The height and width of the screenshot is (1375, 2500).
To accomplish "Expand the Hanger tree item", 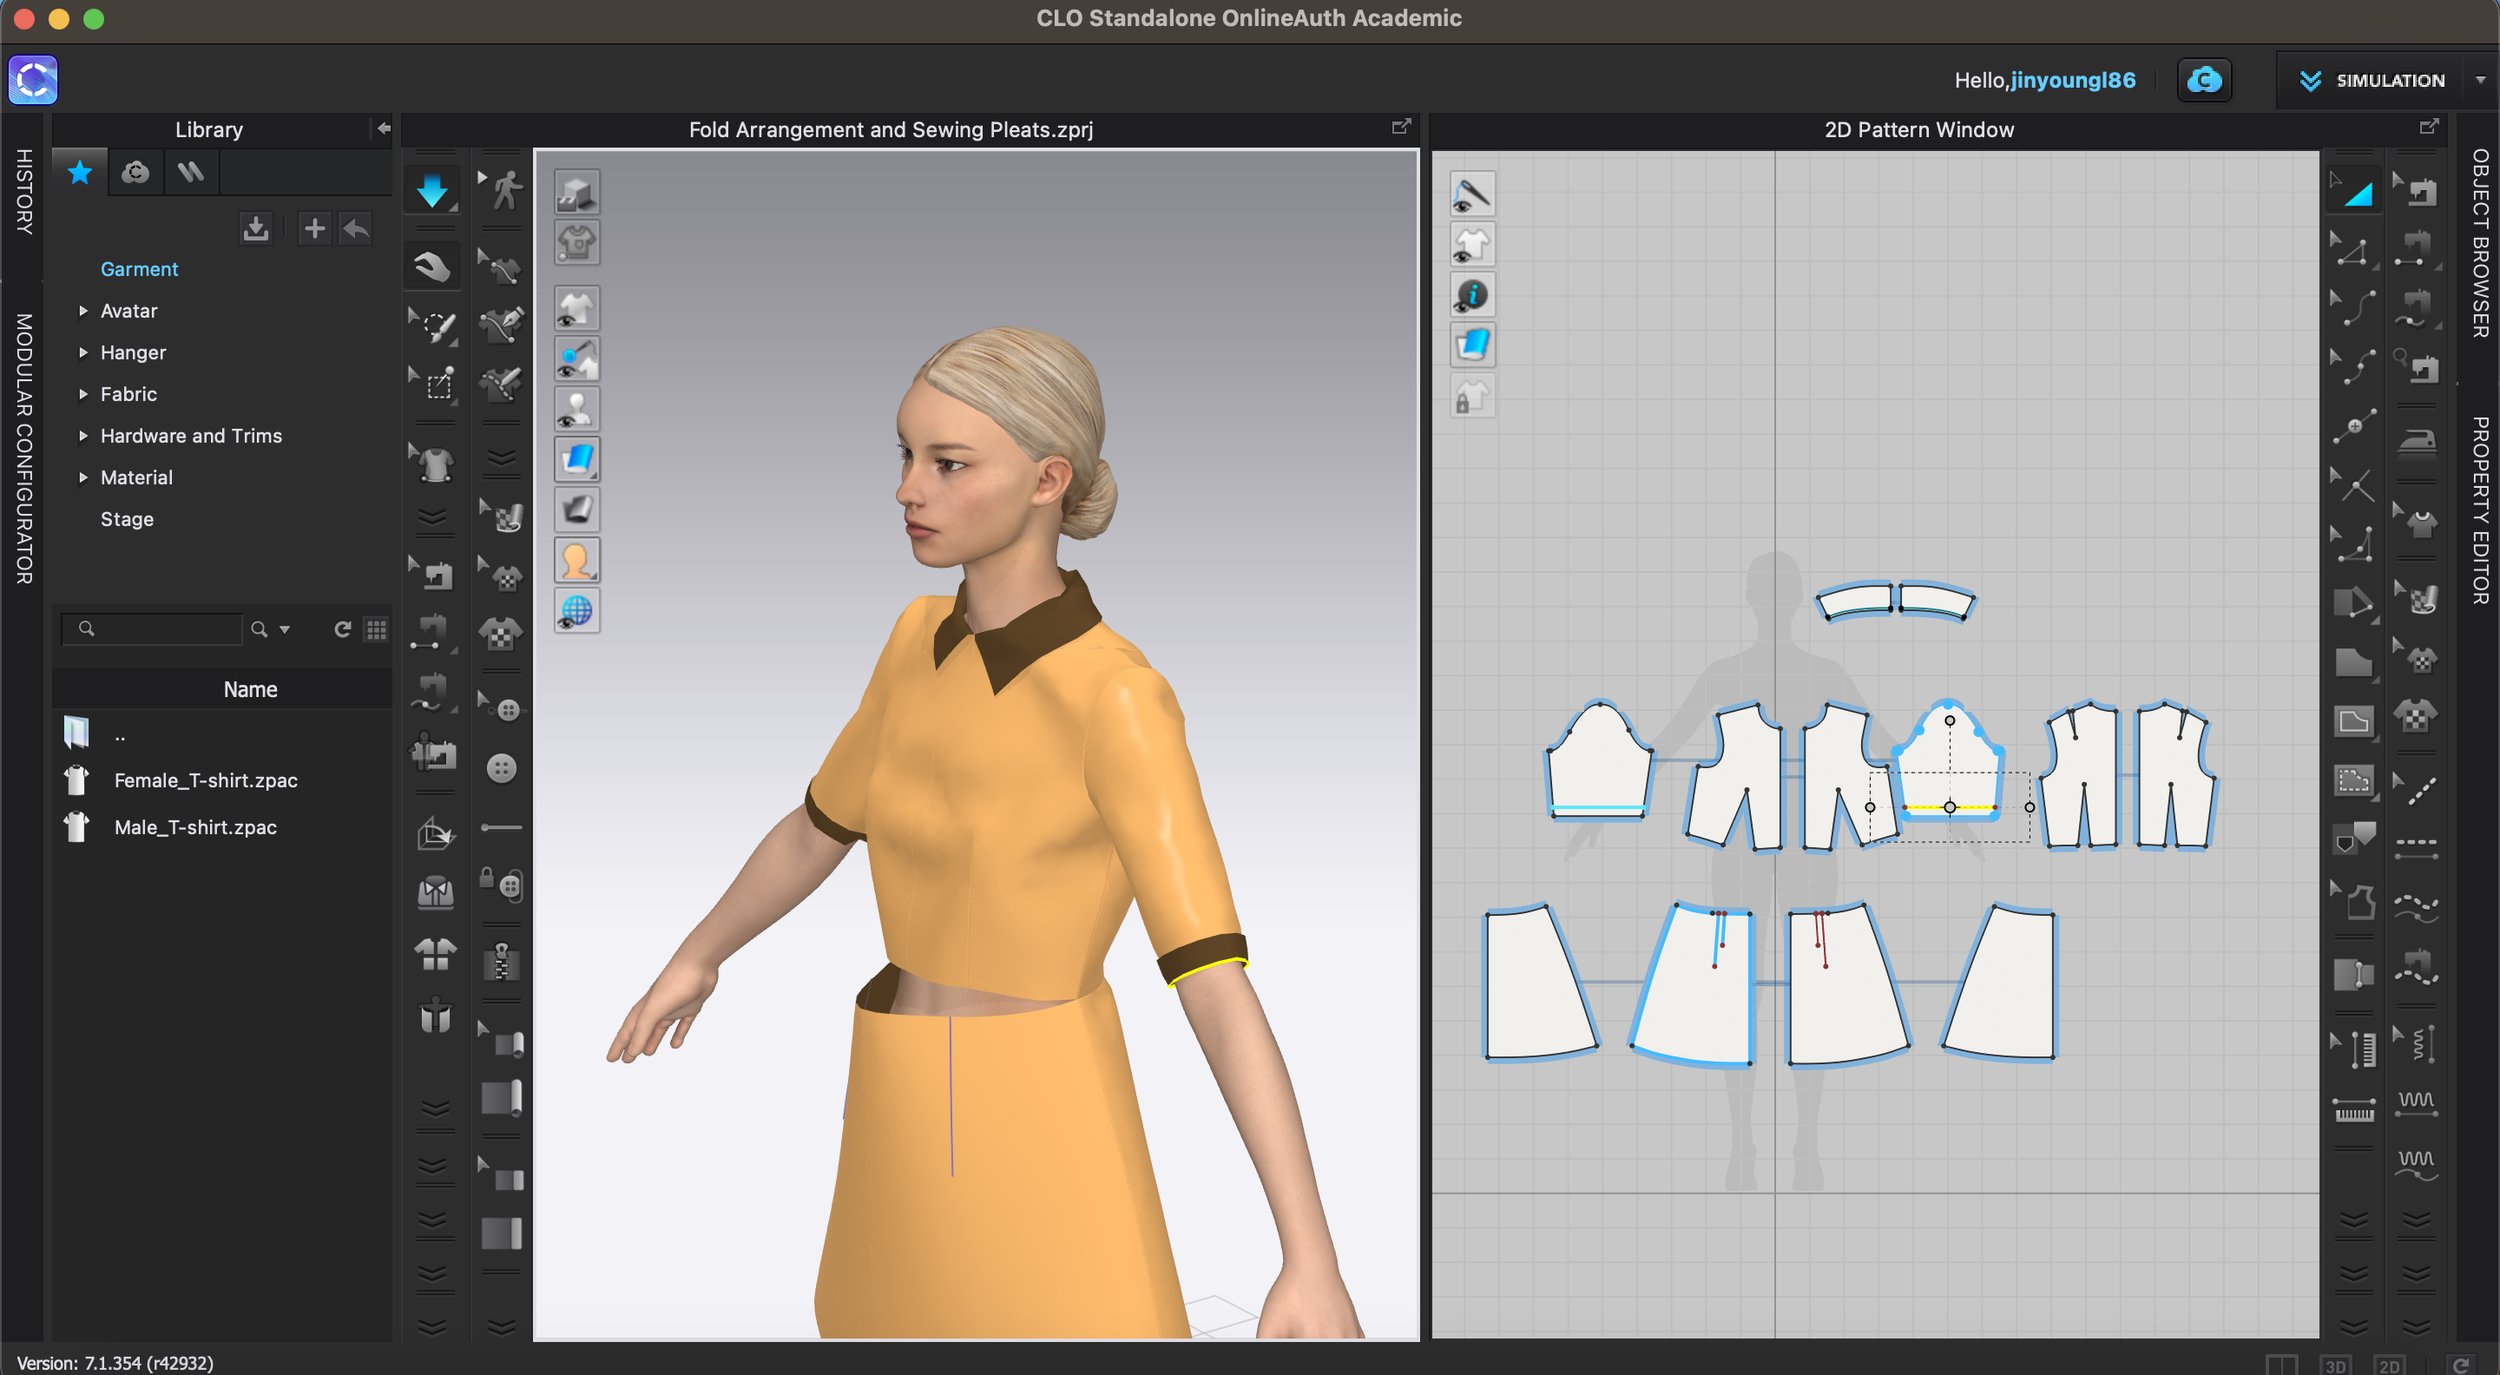I will pos(83,353).
